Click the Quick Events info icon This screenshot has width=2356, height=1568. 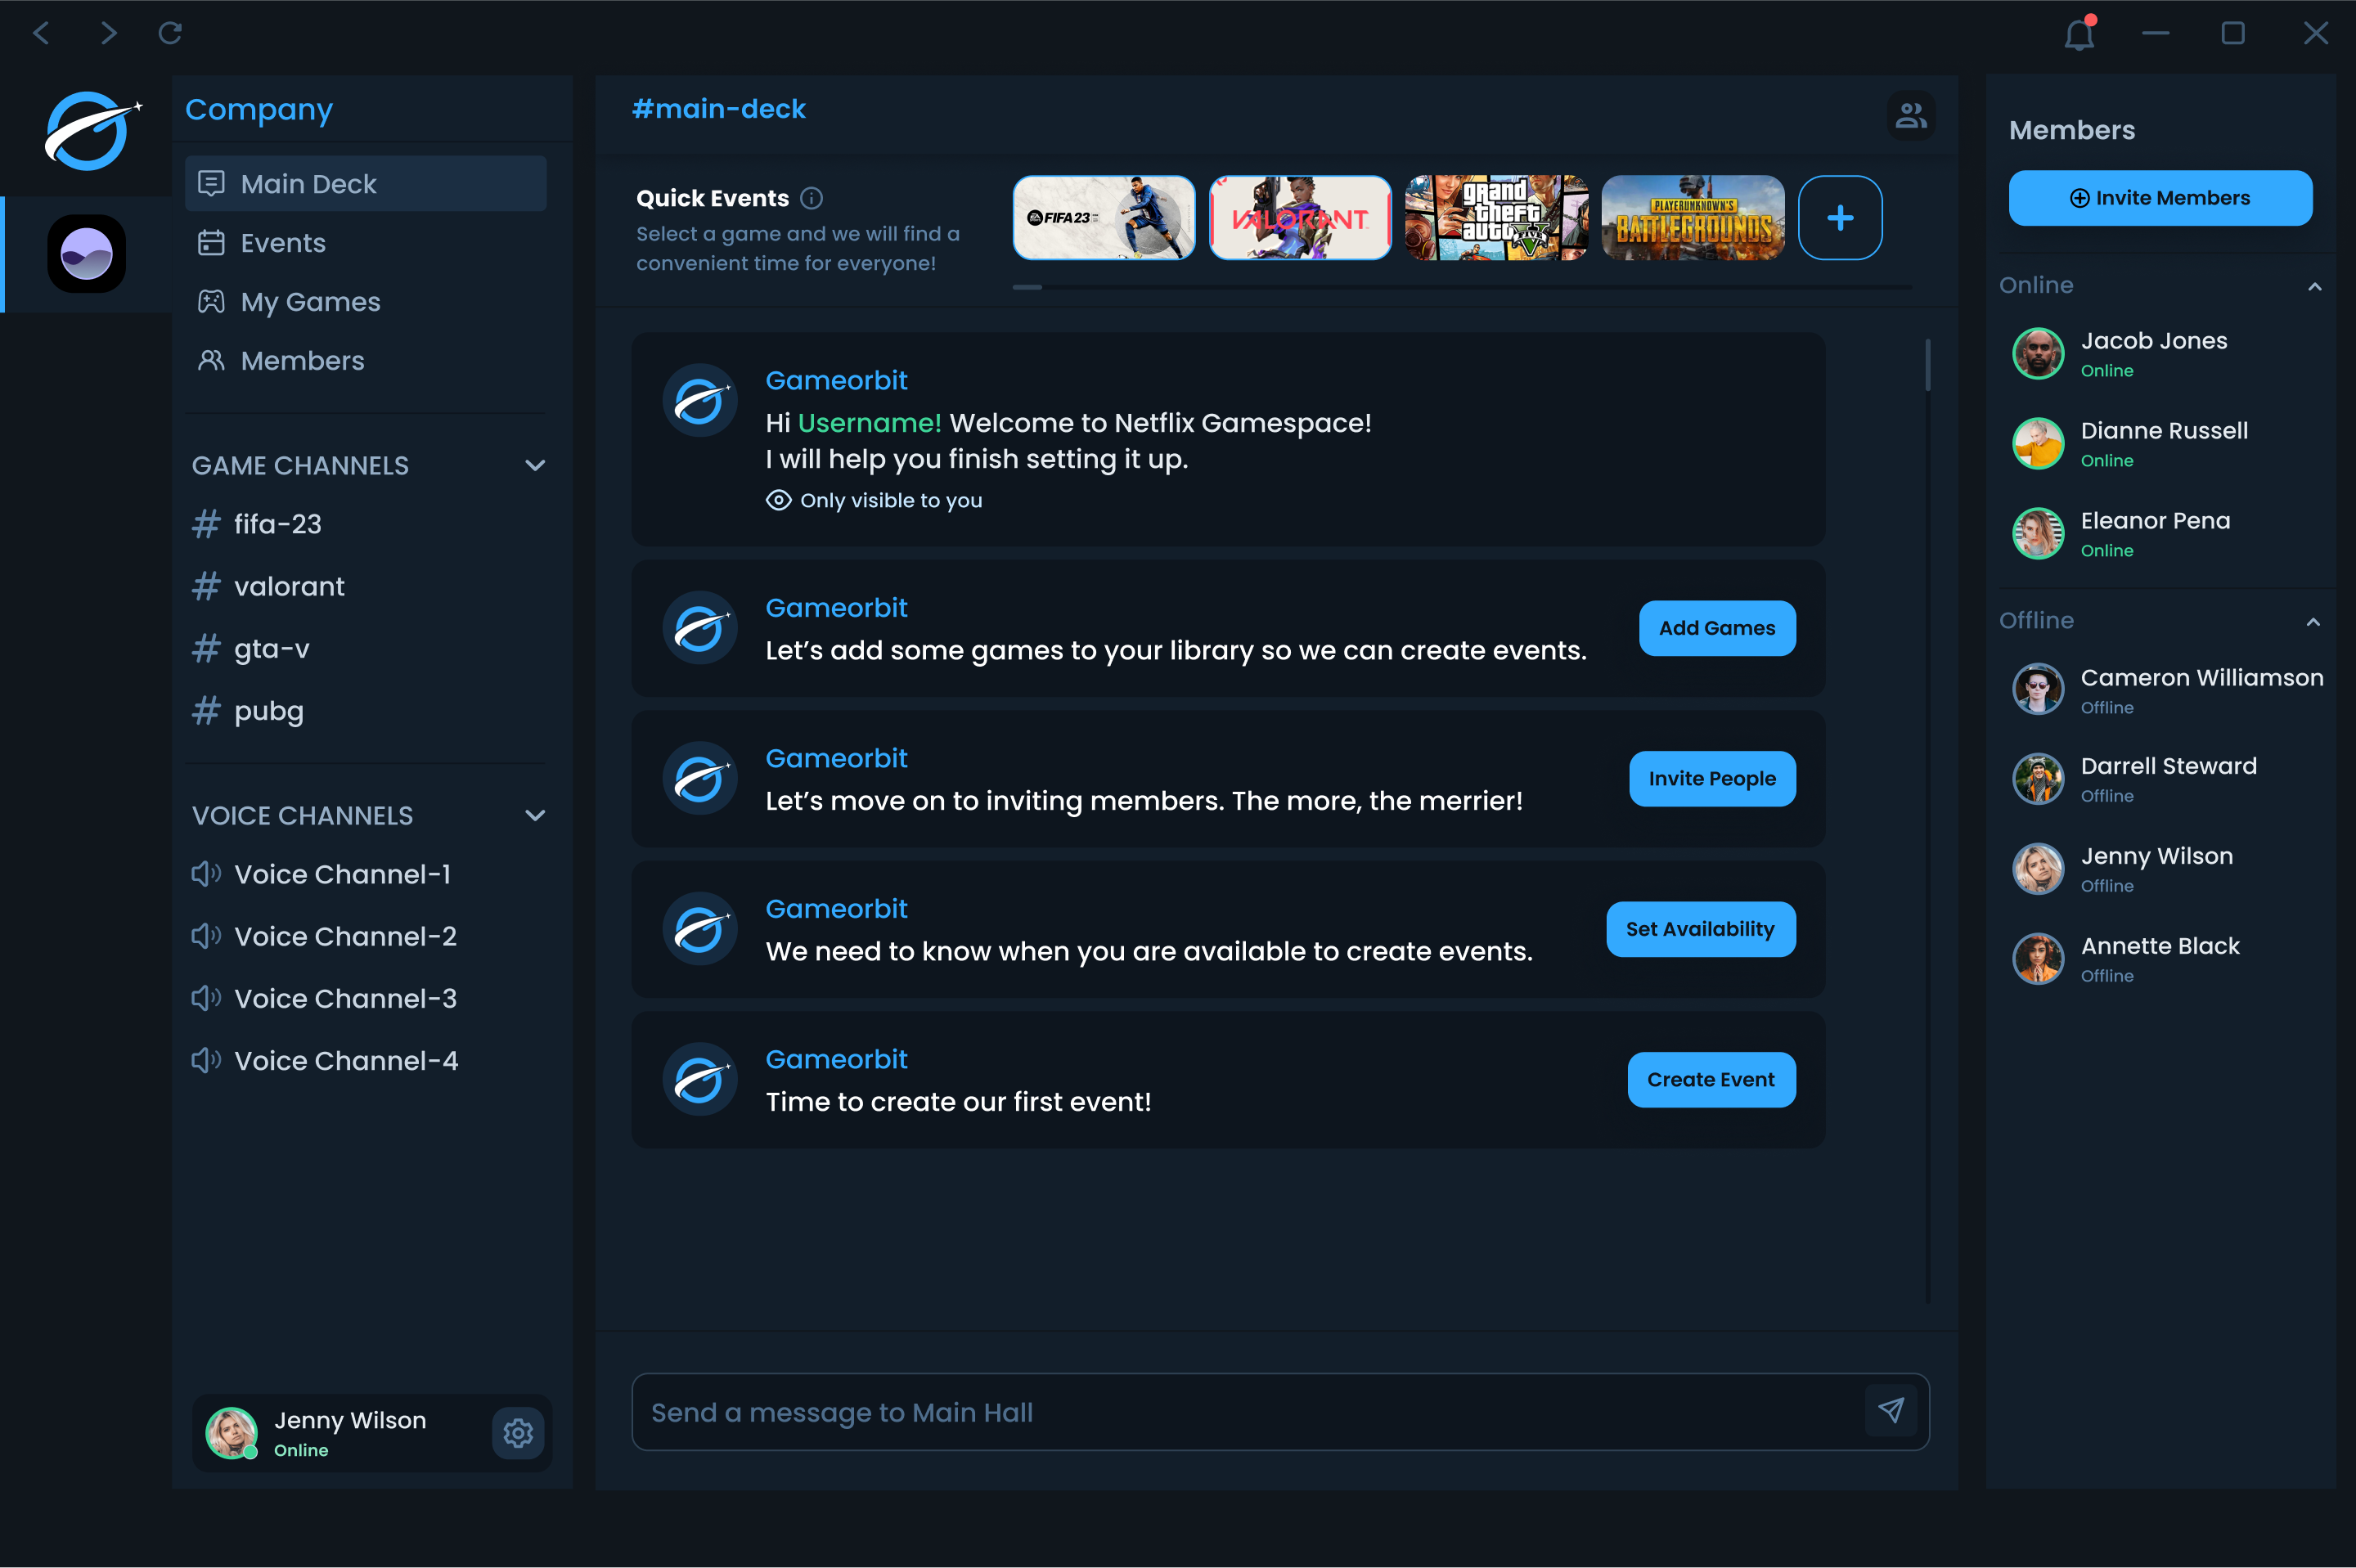(812, 198)
